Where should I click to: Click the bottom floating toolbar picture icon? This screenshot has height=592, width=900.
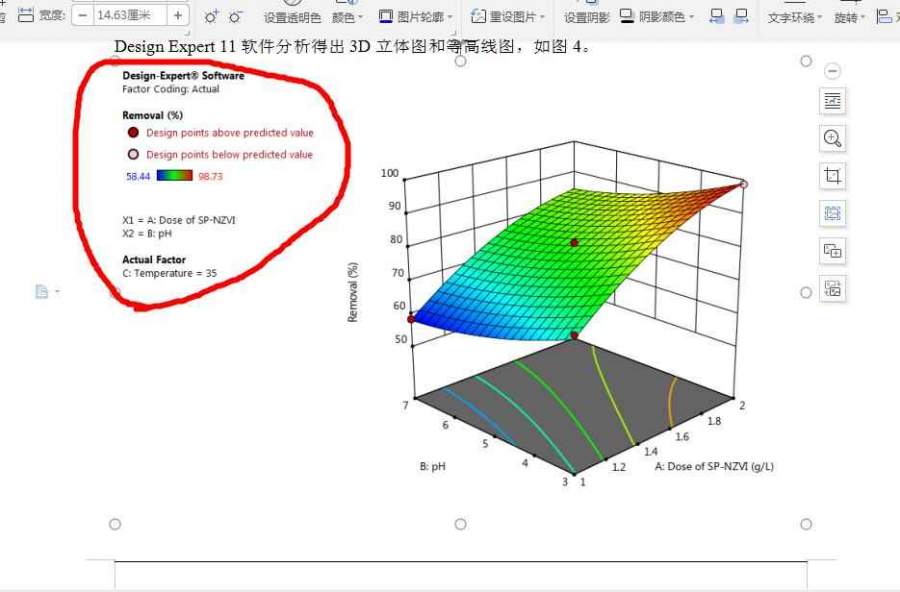pos(832,289)
